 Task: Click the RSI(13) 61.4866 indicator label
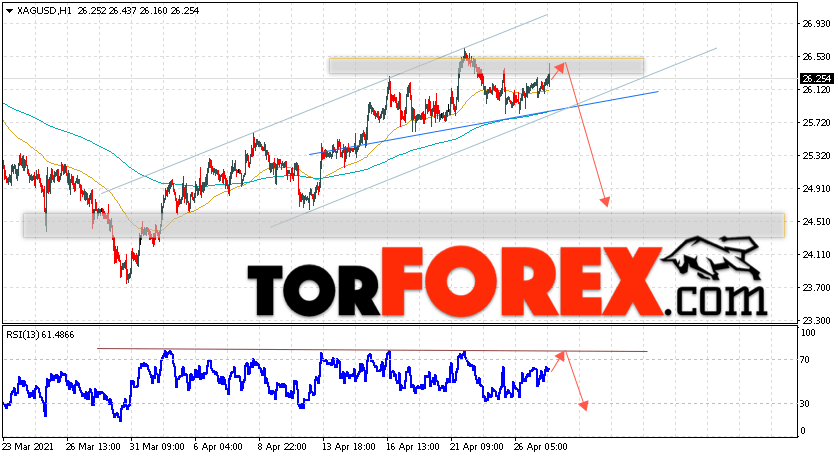click(x=40, y=335)
